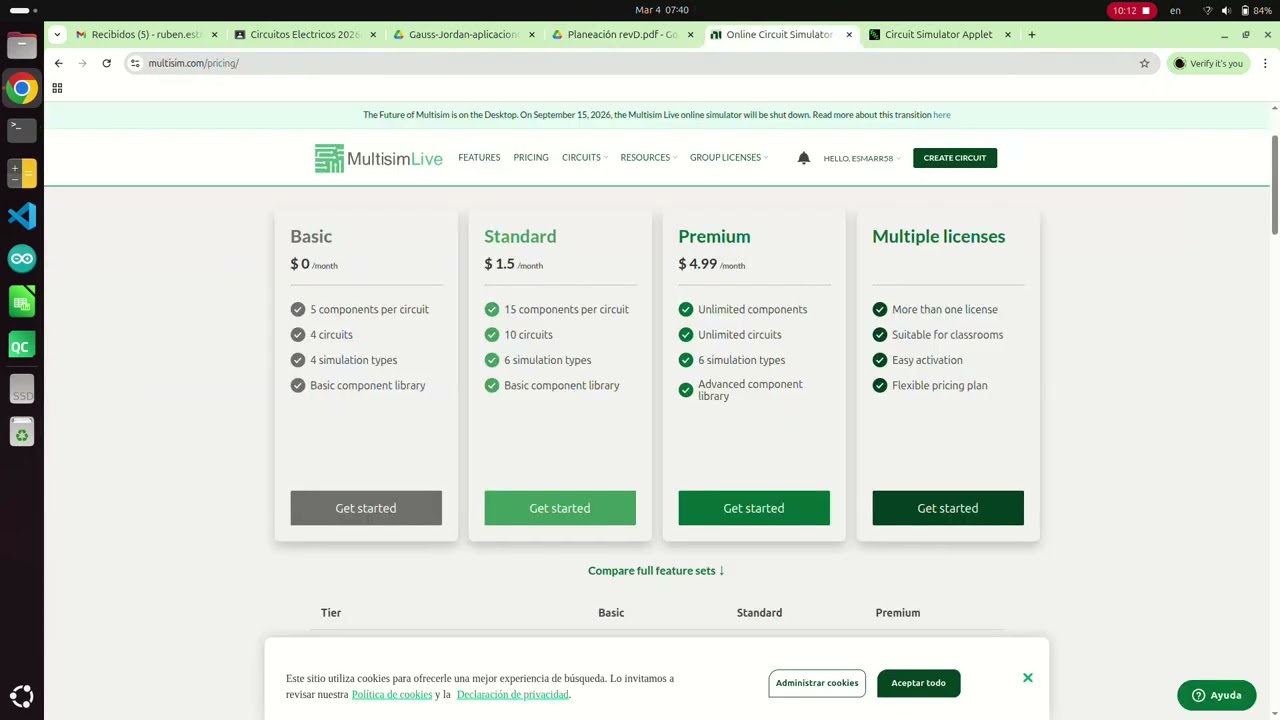
Task: Click the MultisimLive logo
Action: click(378, 158)
